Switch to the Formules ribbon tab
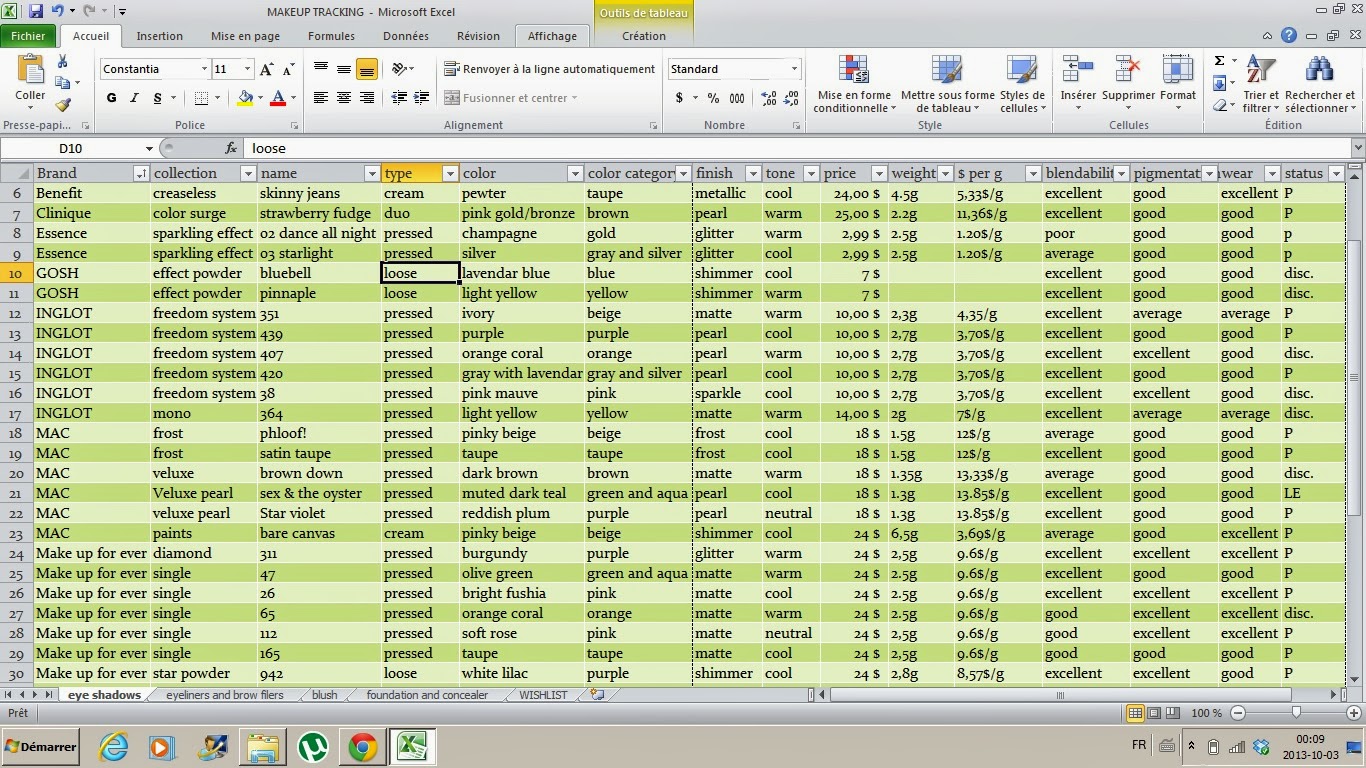This screenshot has height=768, width=1366. pyautogui.click(x=331, y=36)
